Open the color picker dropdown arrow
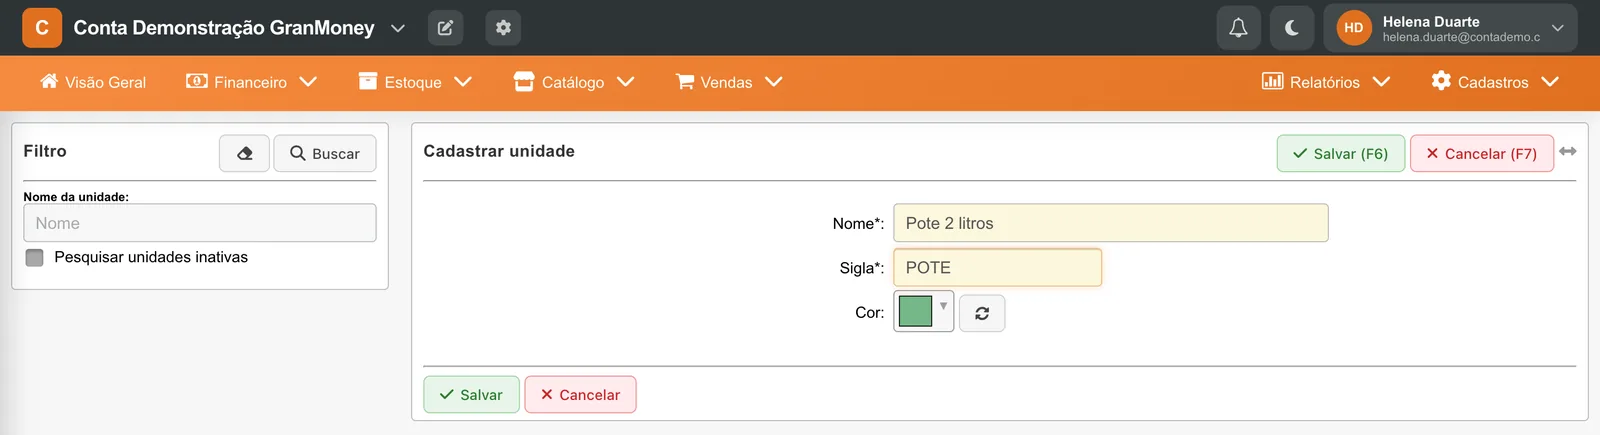The width and height of the screenshot is (1600, 435). pyautogui.click(x=943, y=306)
